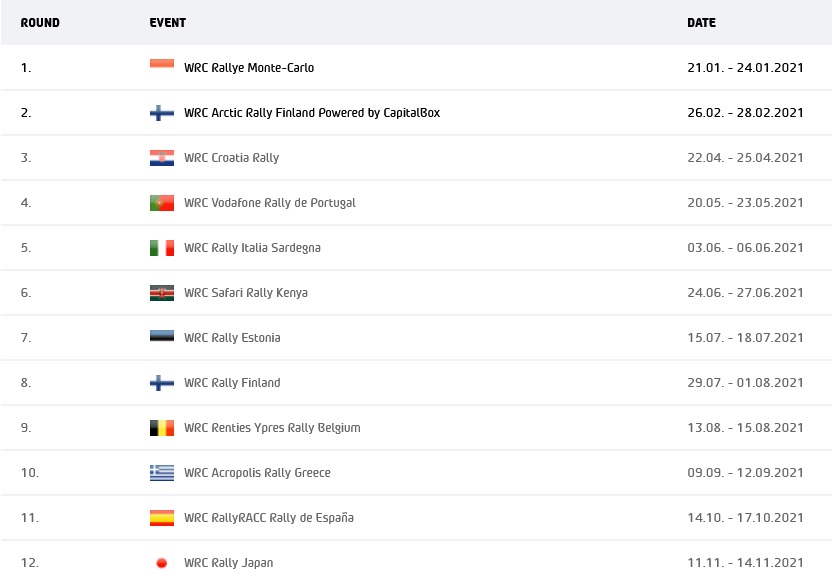The width and height of the screenshot is (832, 583).
Task: Click the Kenya flag icon
Action: coord(162,293)
